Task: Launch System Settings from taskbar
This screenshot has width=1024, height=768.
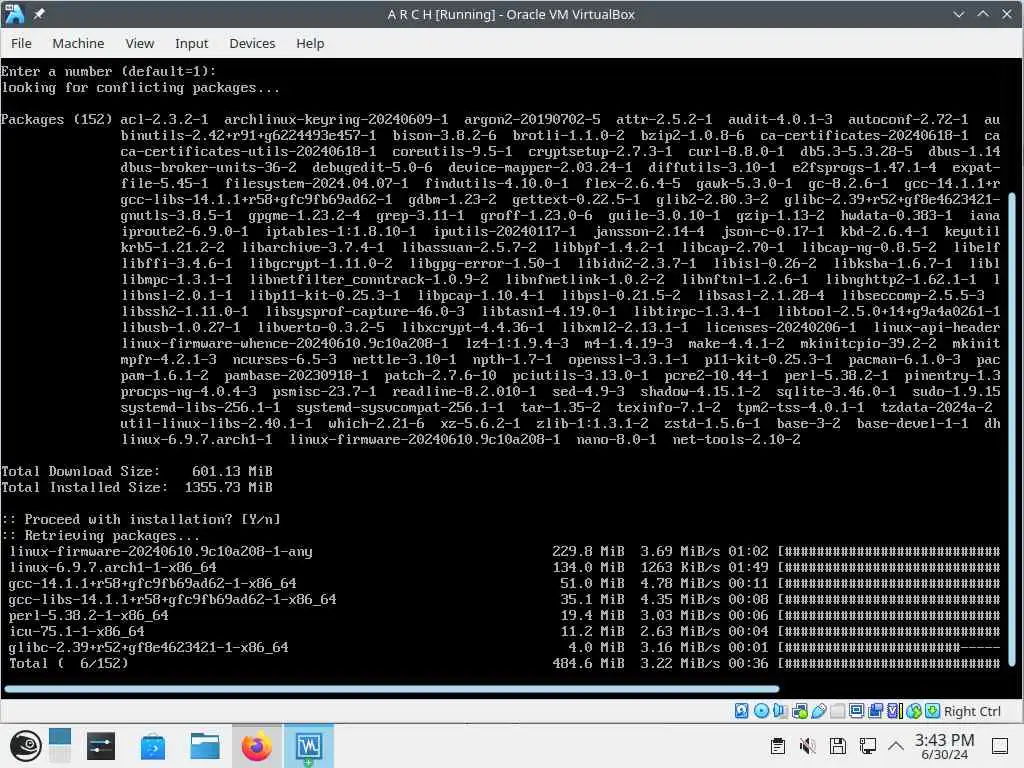Action: (101, 746)
